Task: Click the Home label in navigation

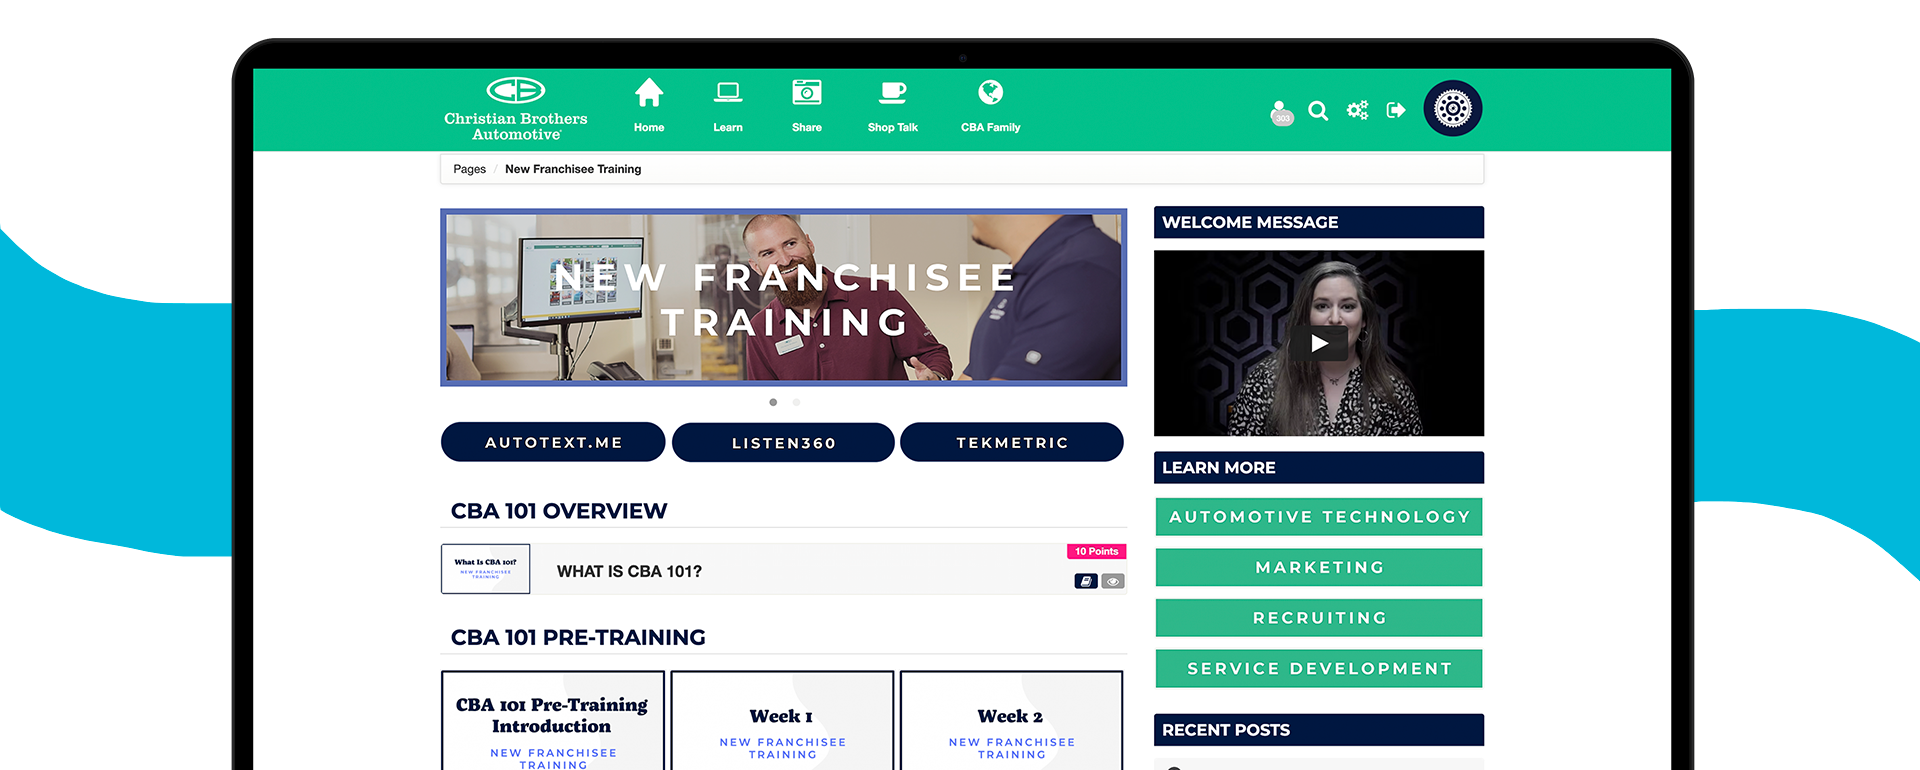Action: click(649, 127)
